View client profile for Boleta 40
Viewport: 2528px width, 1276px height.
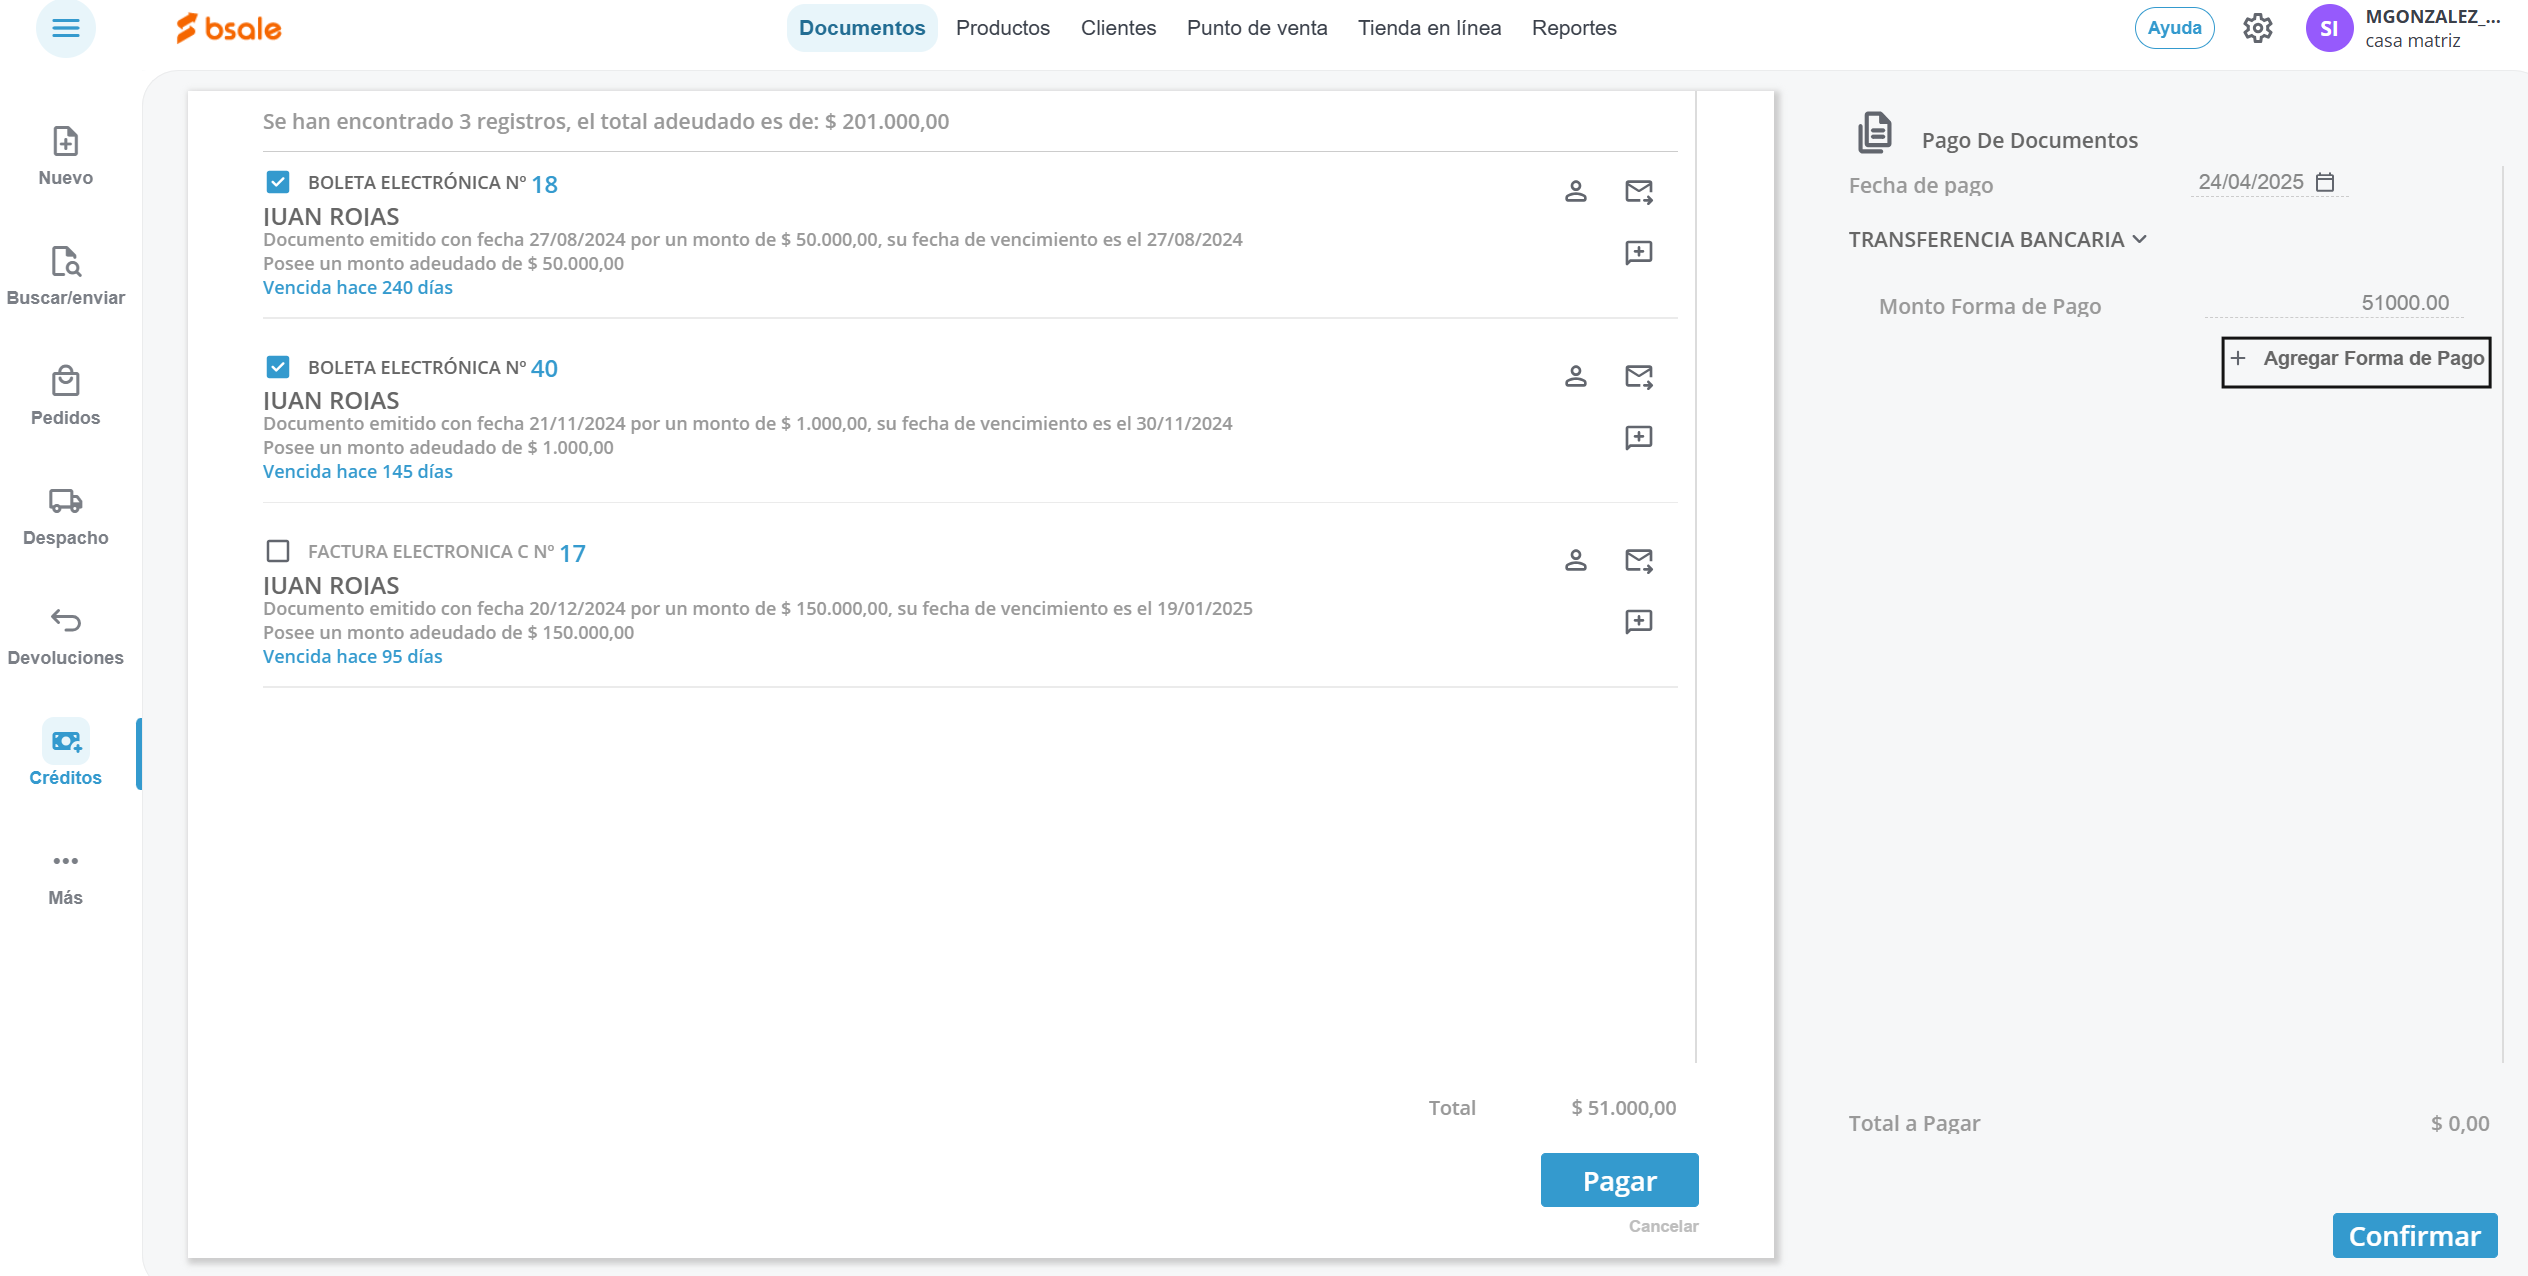pyautogui.click(x=1575, y=376)
